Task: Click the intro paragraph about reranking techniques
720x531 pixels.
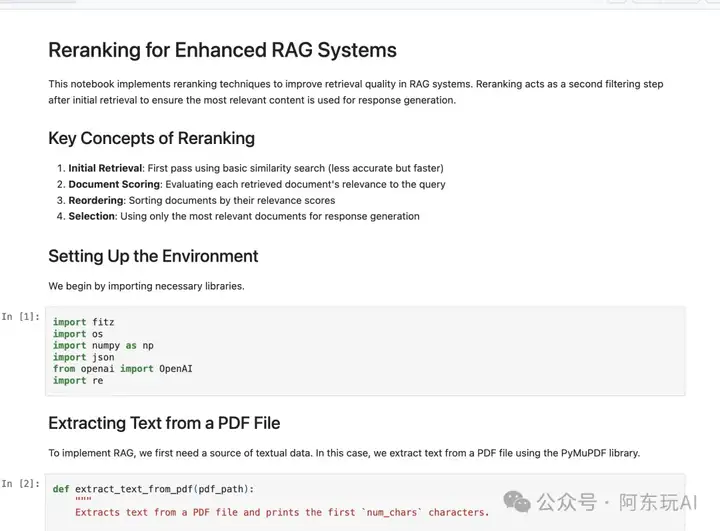Action: point(356,92)
